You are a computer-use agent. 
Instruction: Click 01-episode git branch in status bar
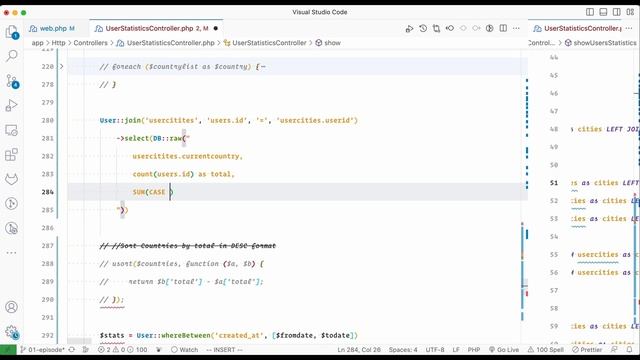click(x=42, y=350)
